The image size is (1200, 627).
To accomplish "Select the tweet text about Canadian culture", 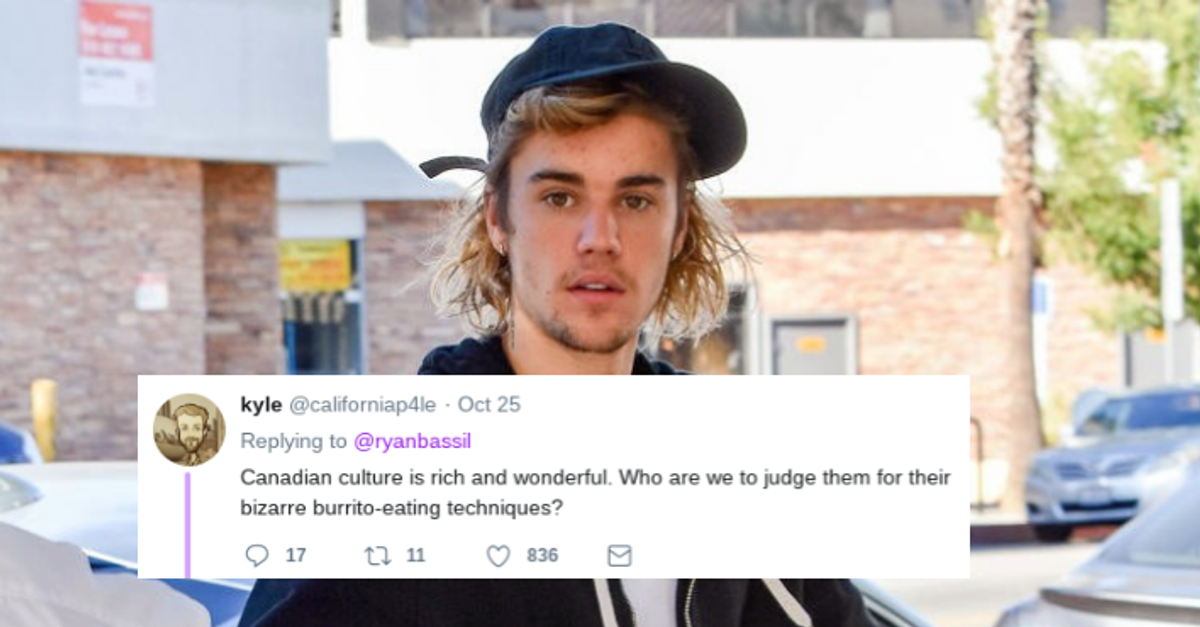I will coord(595,492).
